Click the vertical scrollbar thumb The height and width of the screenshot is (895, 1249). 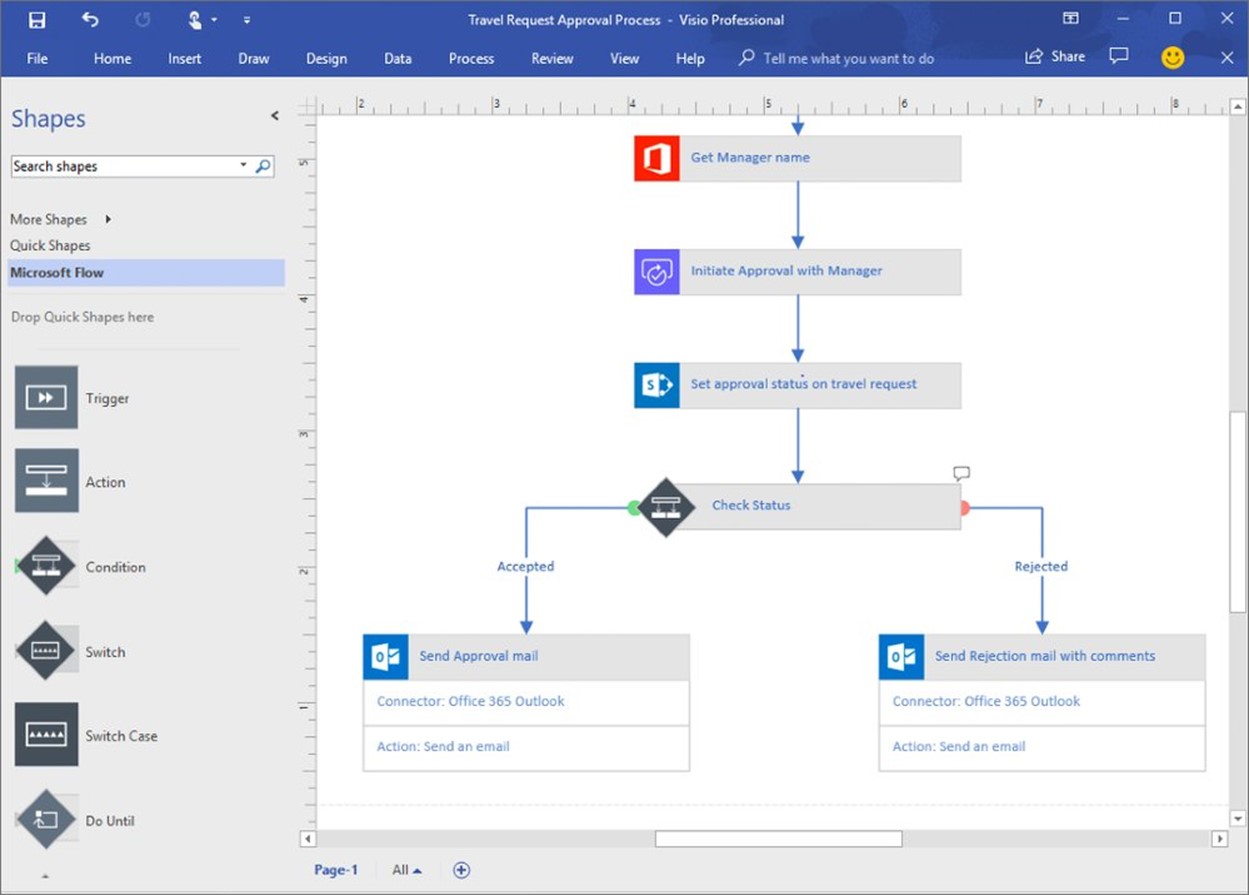(x=1238, y=512)
